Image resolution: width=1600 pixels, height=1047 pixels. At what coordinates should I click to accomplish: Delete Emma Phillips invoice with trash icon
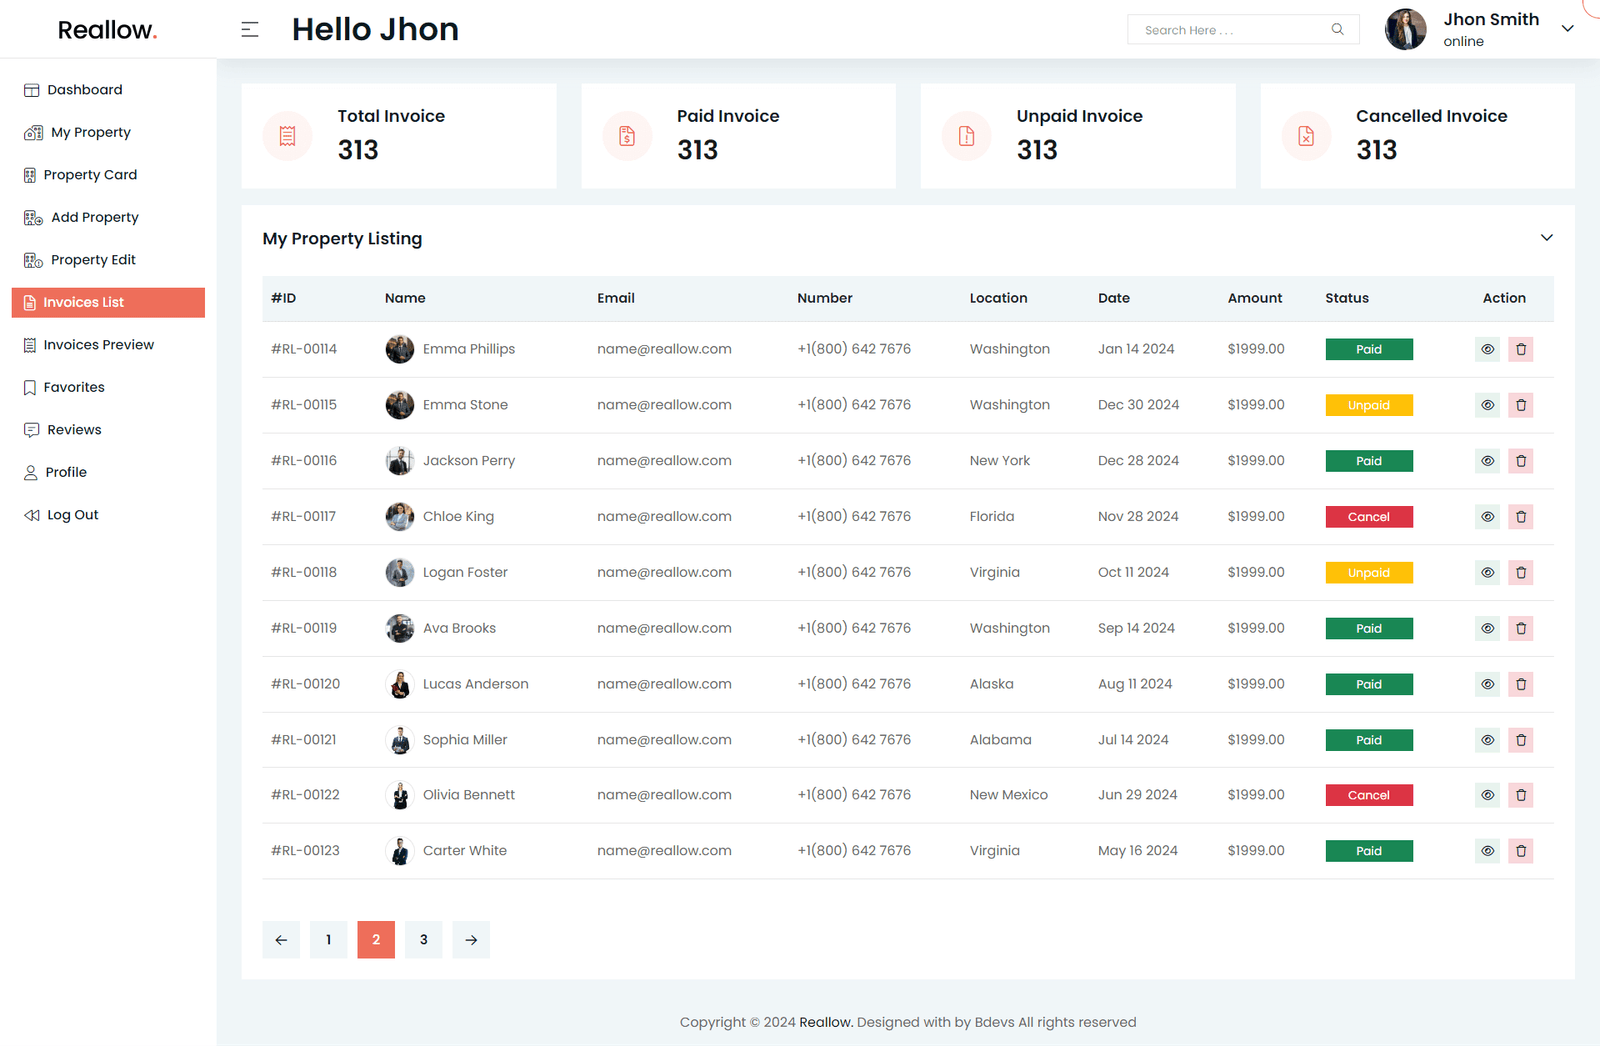click(x=1521, y=349)
